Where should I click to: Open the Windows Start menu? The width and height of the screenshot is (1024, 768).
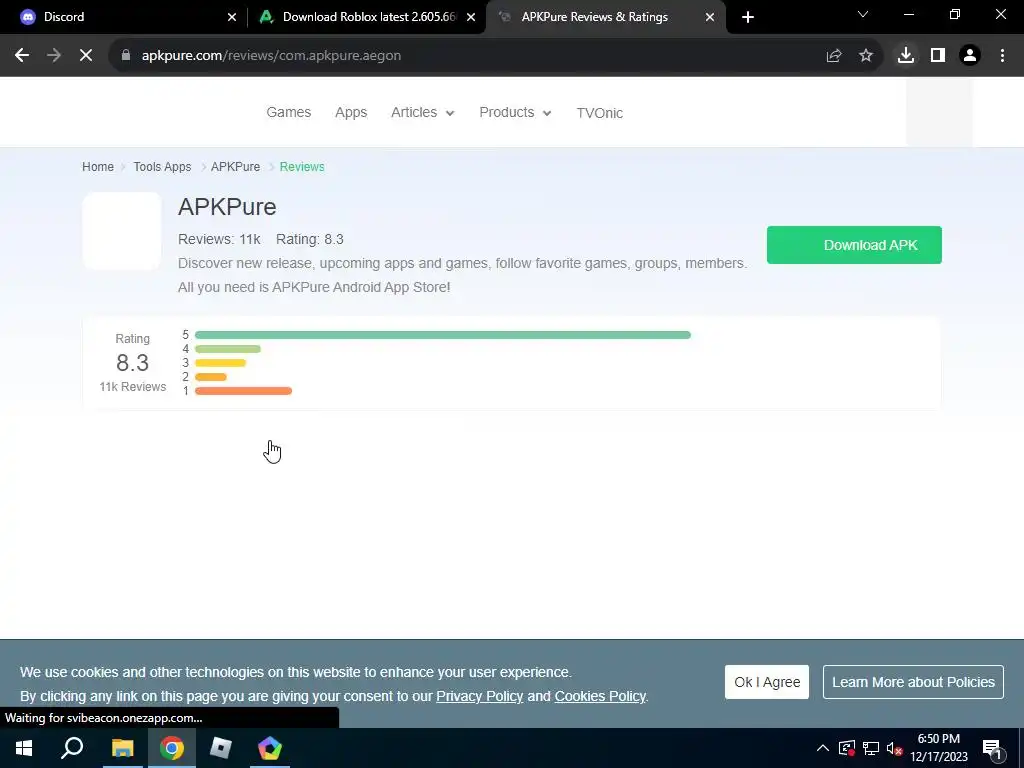(24, 748)
